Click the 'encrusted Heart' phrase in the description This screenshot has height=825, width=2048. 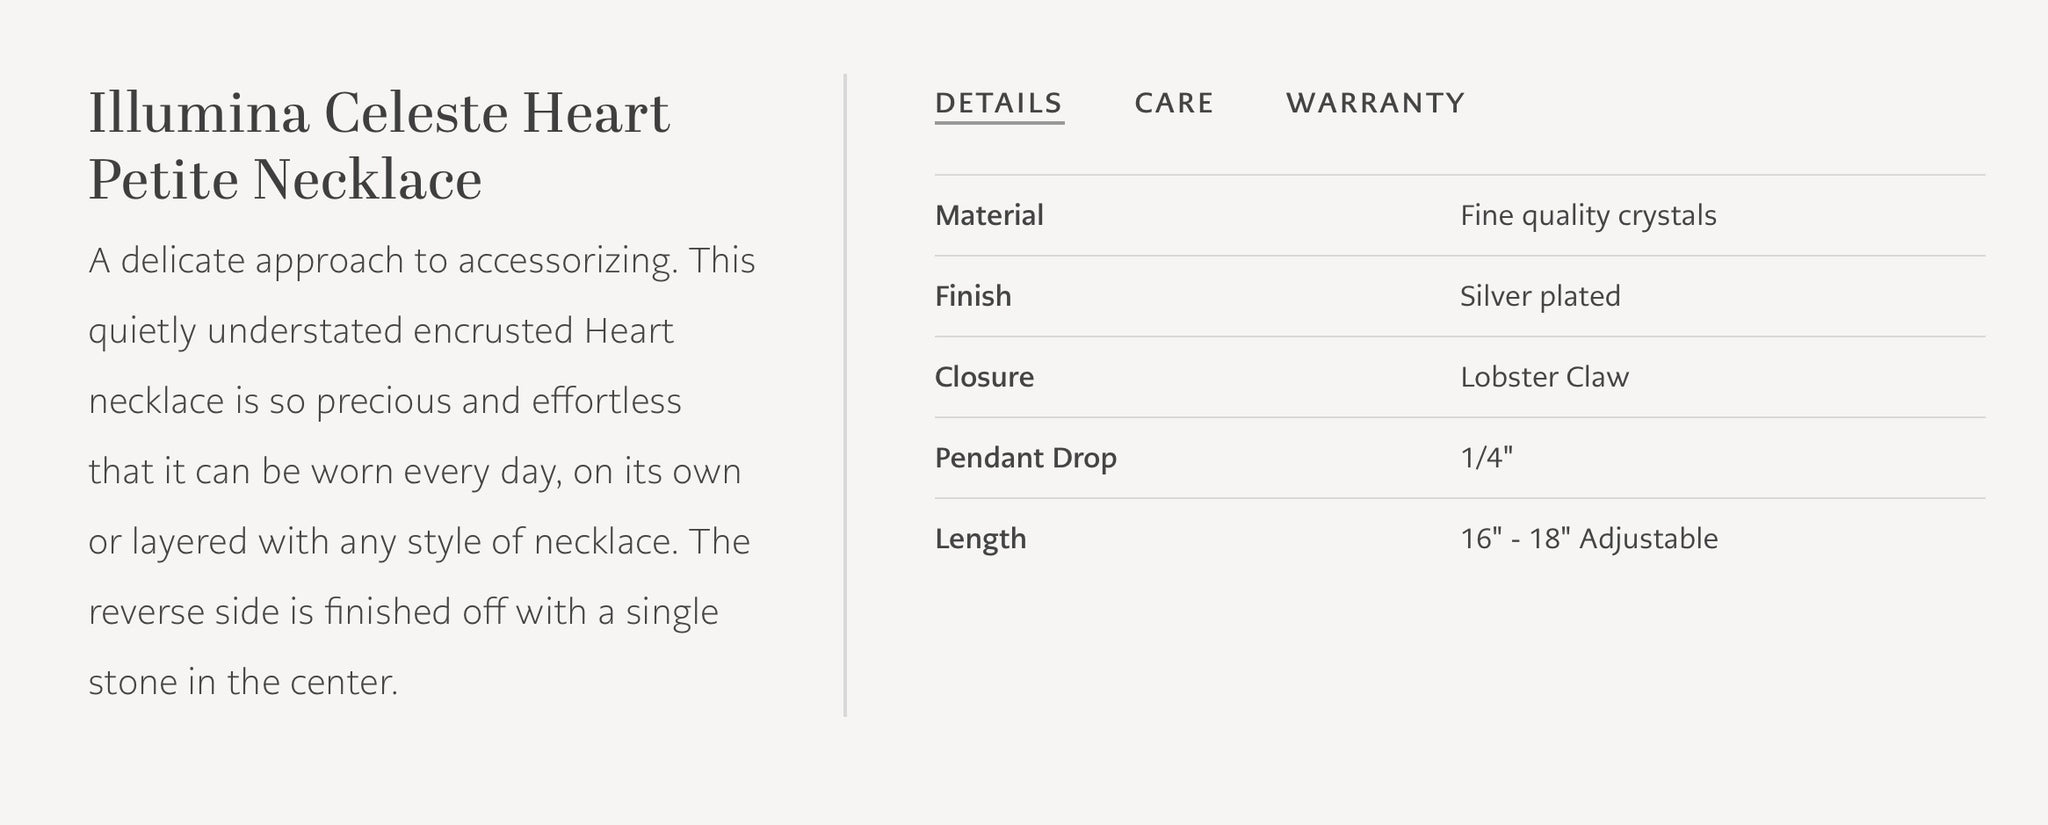coord(543,331)
